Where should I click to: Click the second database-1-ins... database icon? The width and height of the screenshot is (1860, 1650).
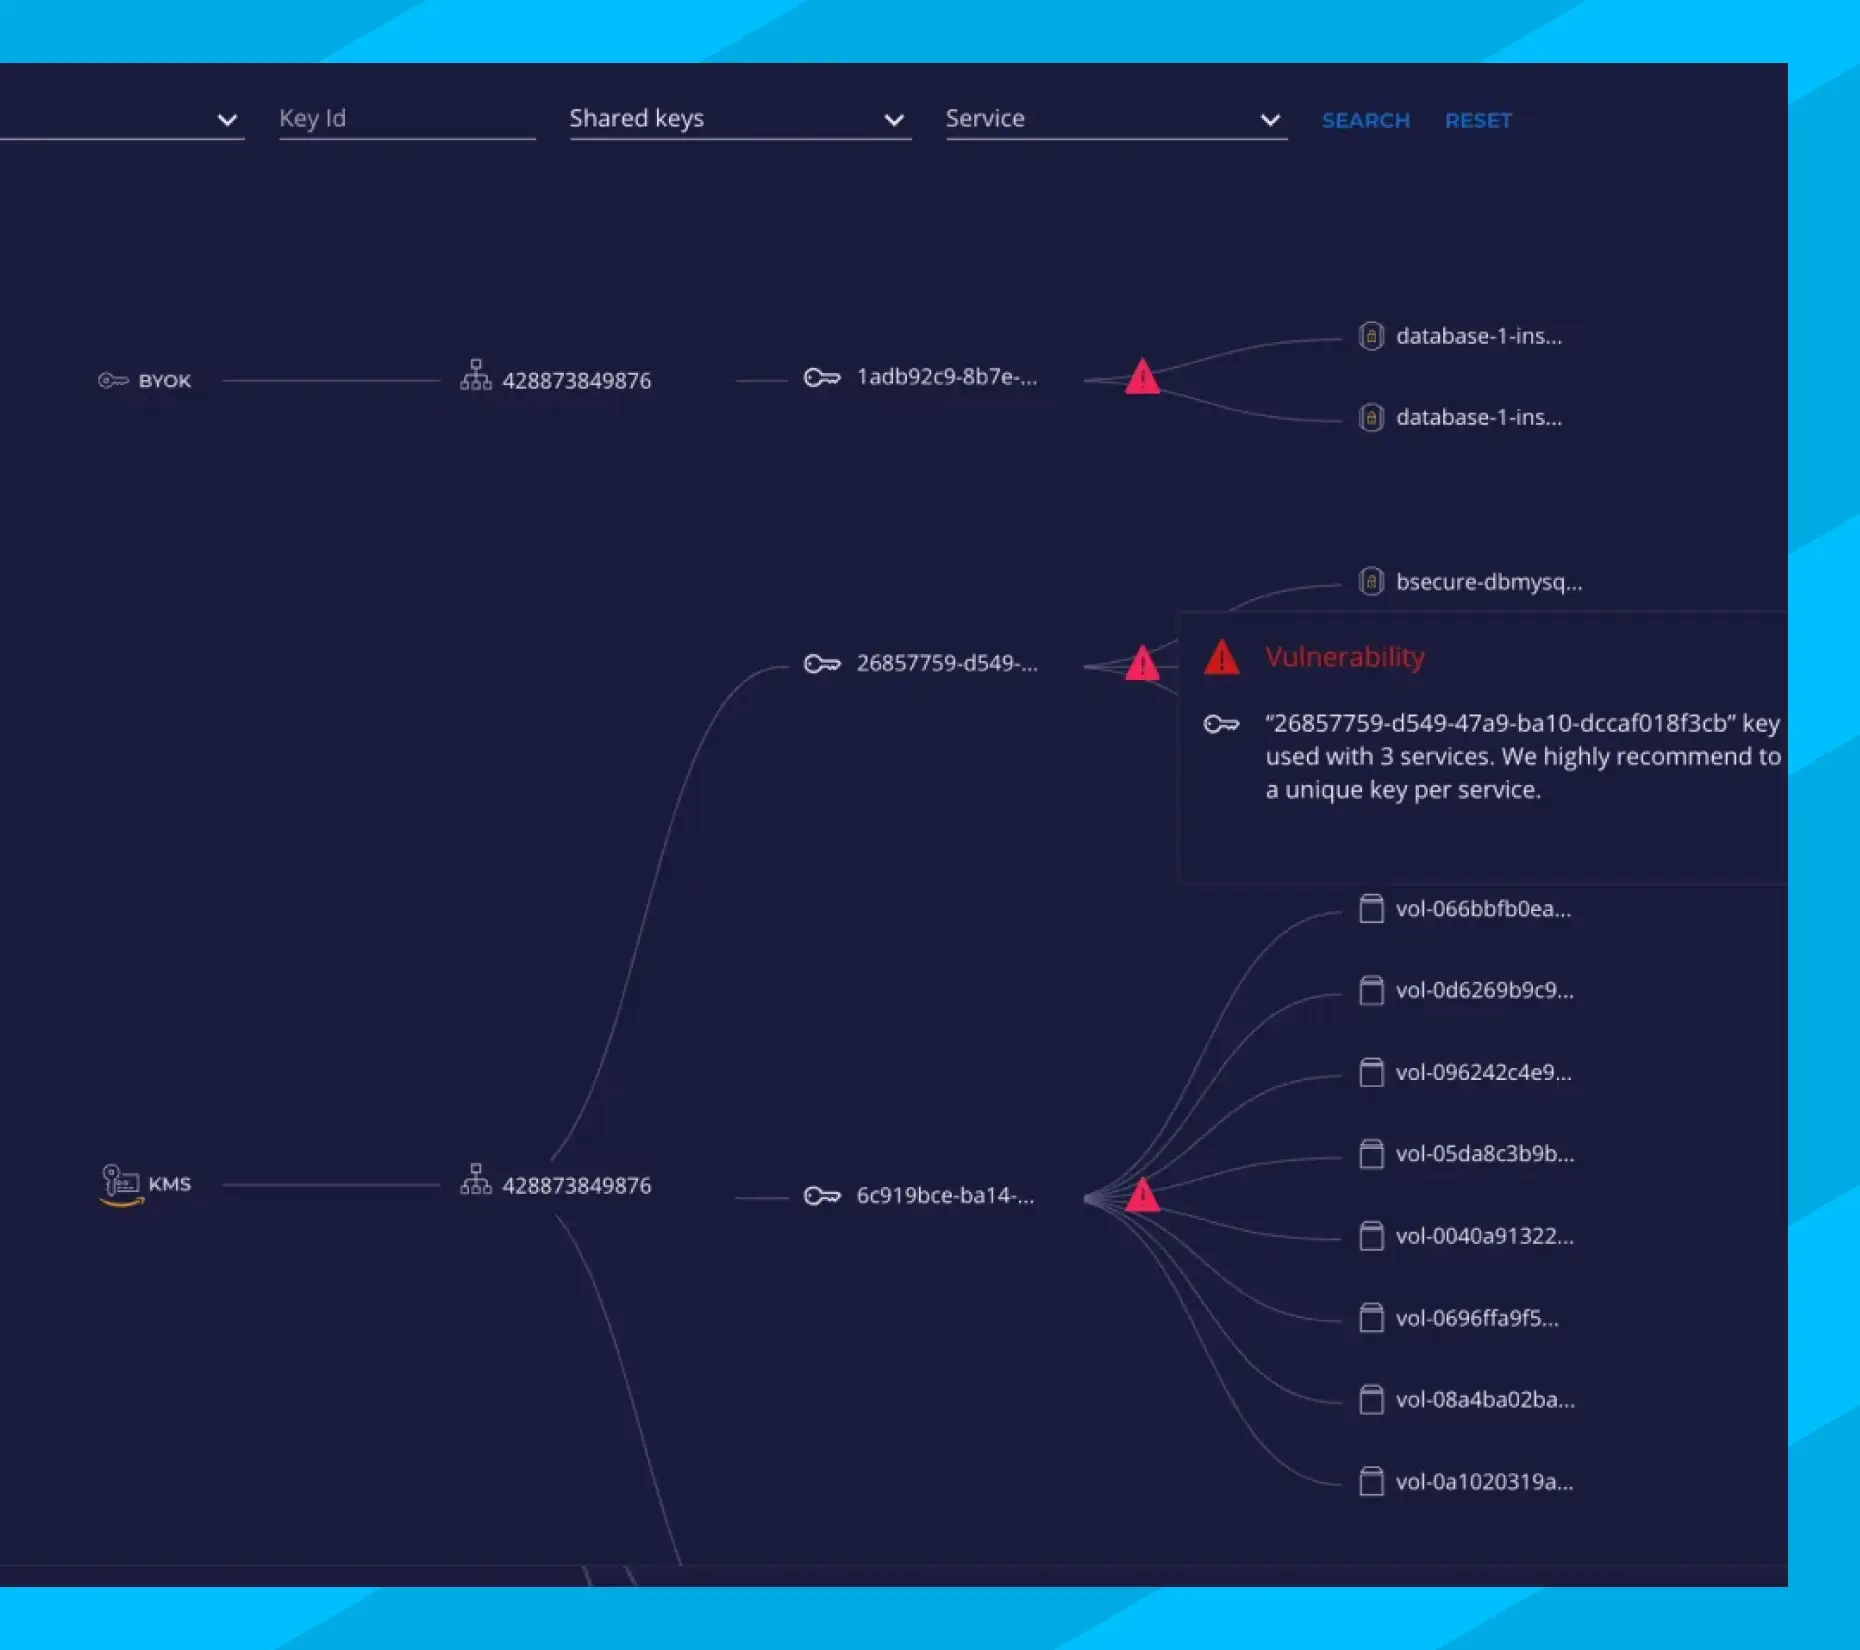pyautogui.click(x=1371, y=417)
